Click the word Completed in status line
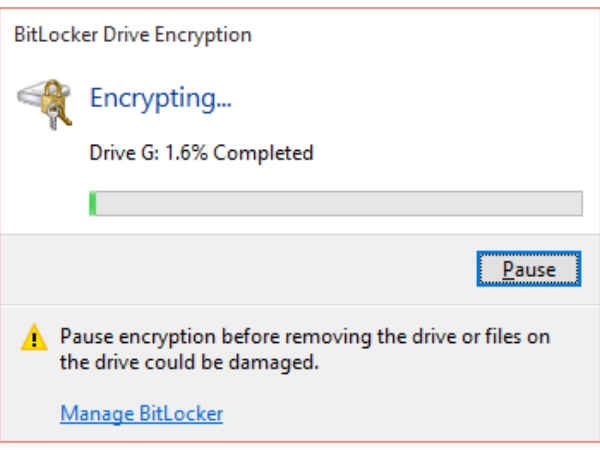 (x=263, y=153)
